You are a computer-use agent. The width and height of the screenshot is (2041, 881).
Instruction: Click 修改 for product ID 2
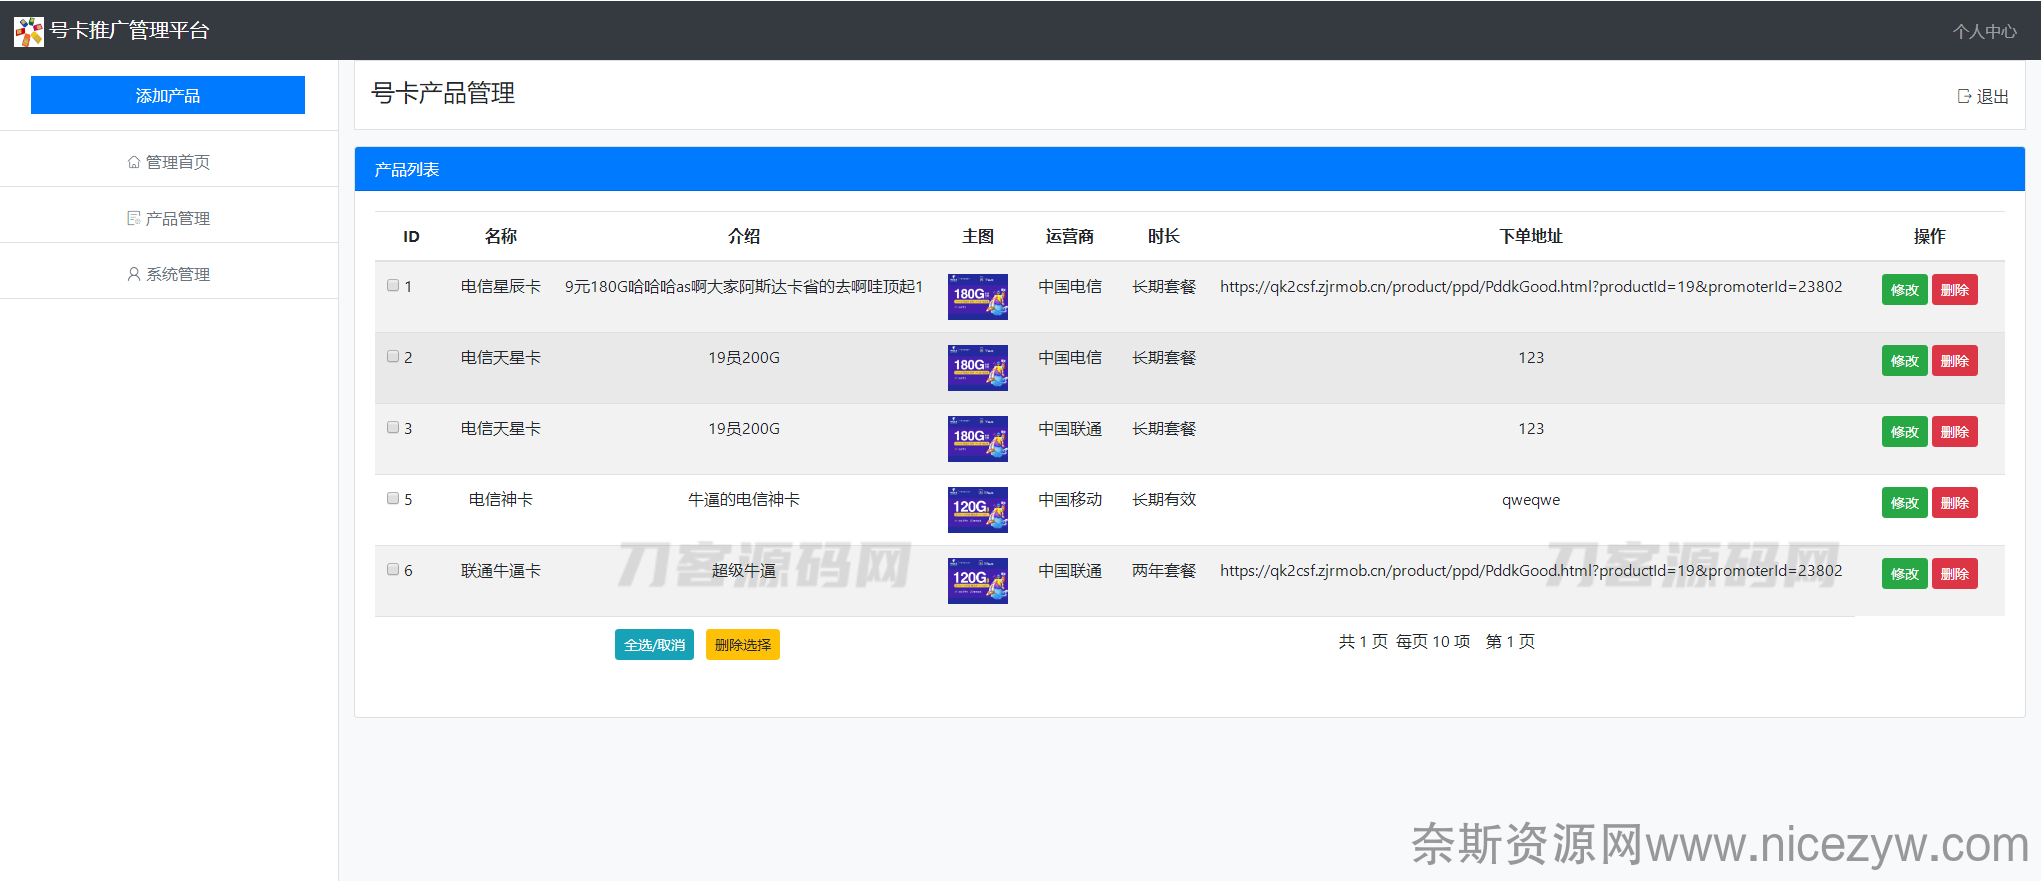click(1904, 361)
